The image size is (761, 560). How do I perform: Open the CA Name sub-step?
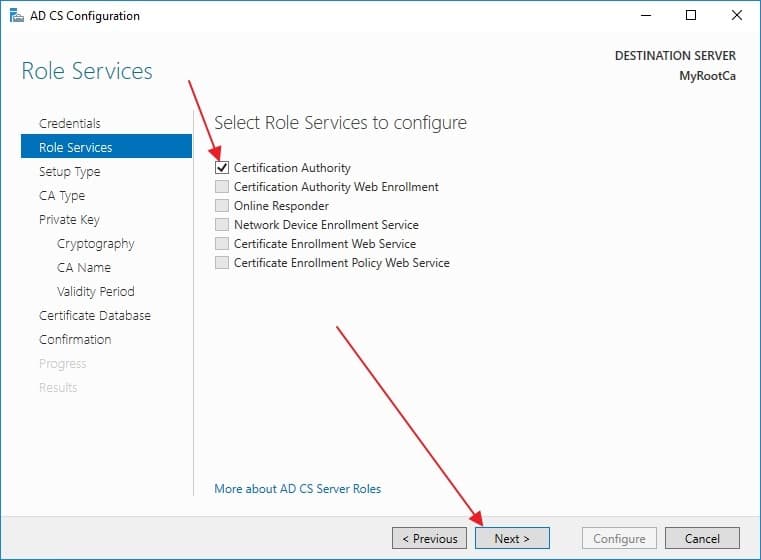coord(84,267)
